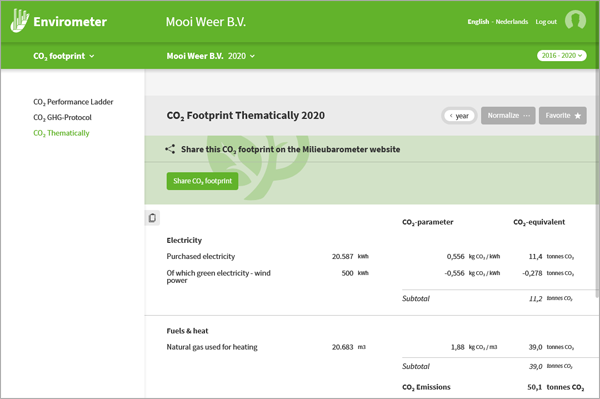Image resolution: width=600 pixels, height=399 pixels.
Task: Click Share CO2 footprint button
Action: [x=202, y=181]
